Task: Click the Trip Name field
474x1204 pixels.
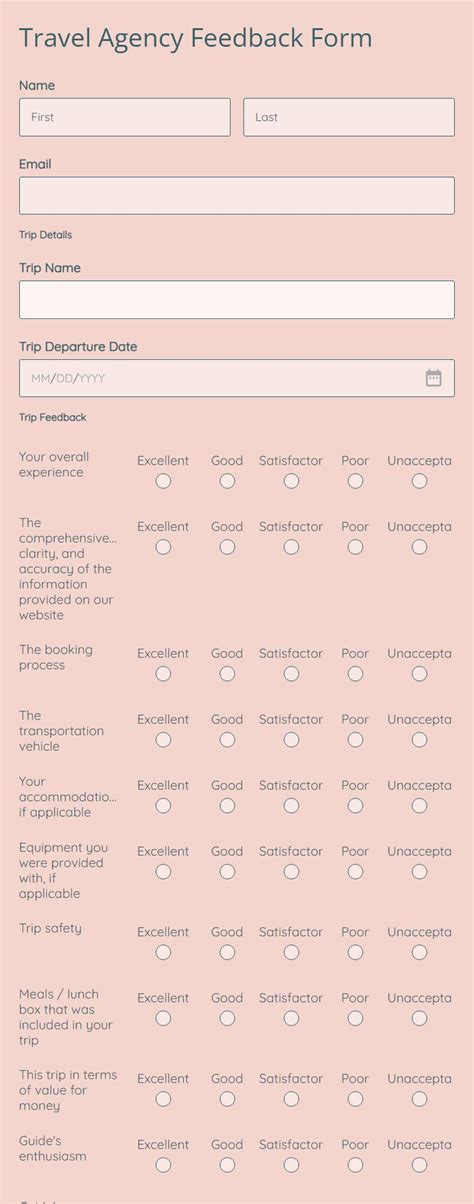Action: point(237,300)
